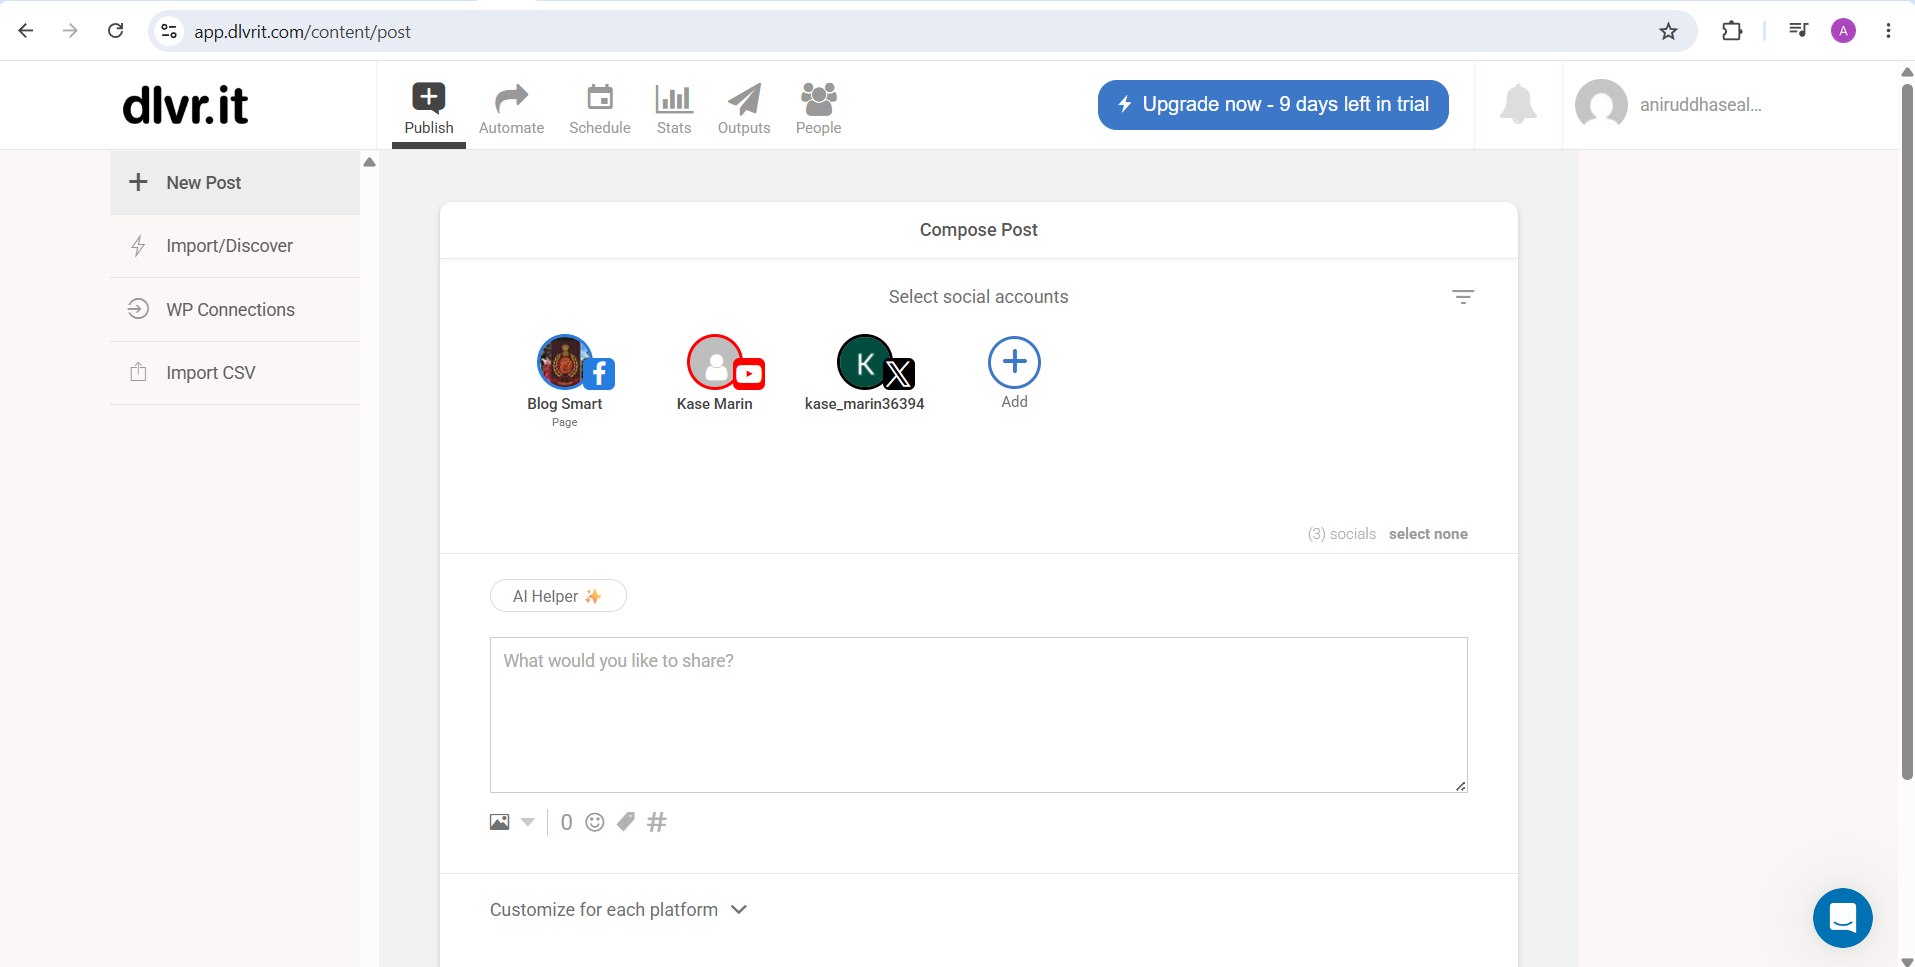View the Stats tab
Screen dimensions: 1915x967
[x=674, y=109]
